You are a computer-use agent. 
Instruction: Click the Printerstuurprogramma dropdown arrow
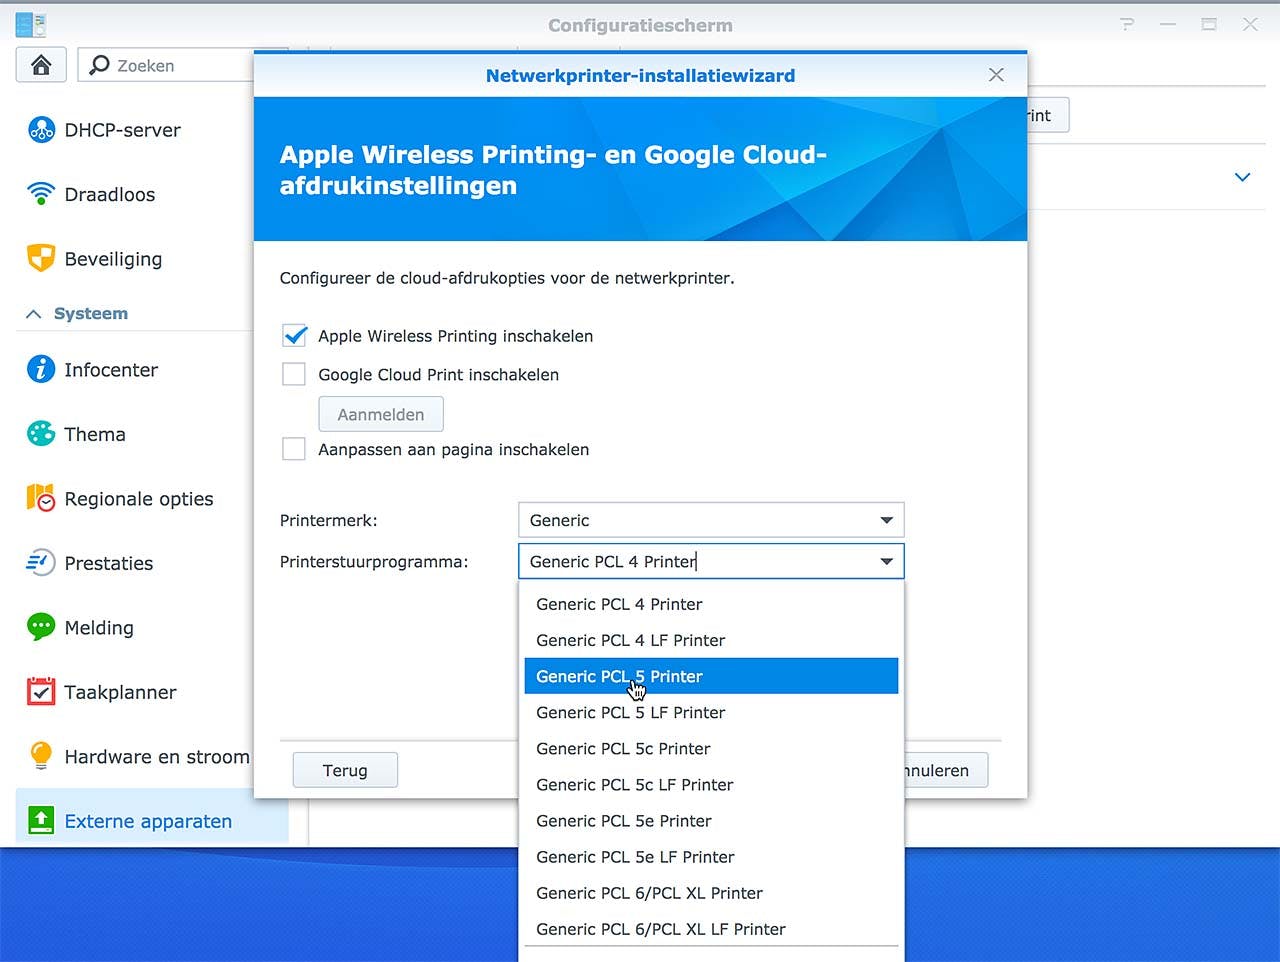(x=886, y=562)
